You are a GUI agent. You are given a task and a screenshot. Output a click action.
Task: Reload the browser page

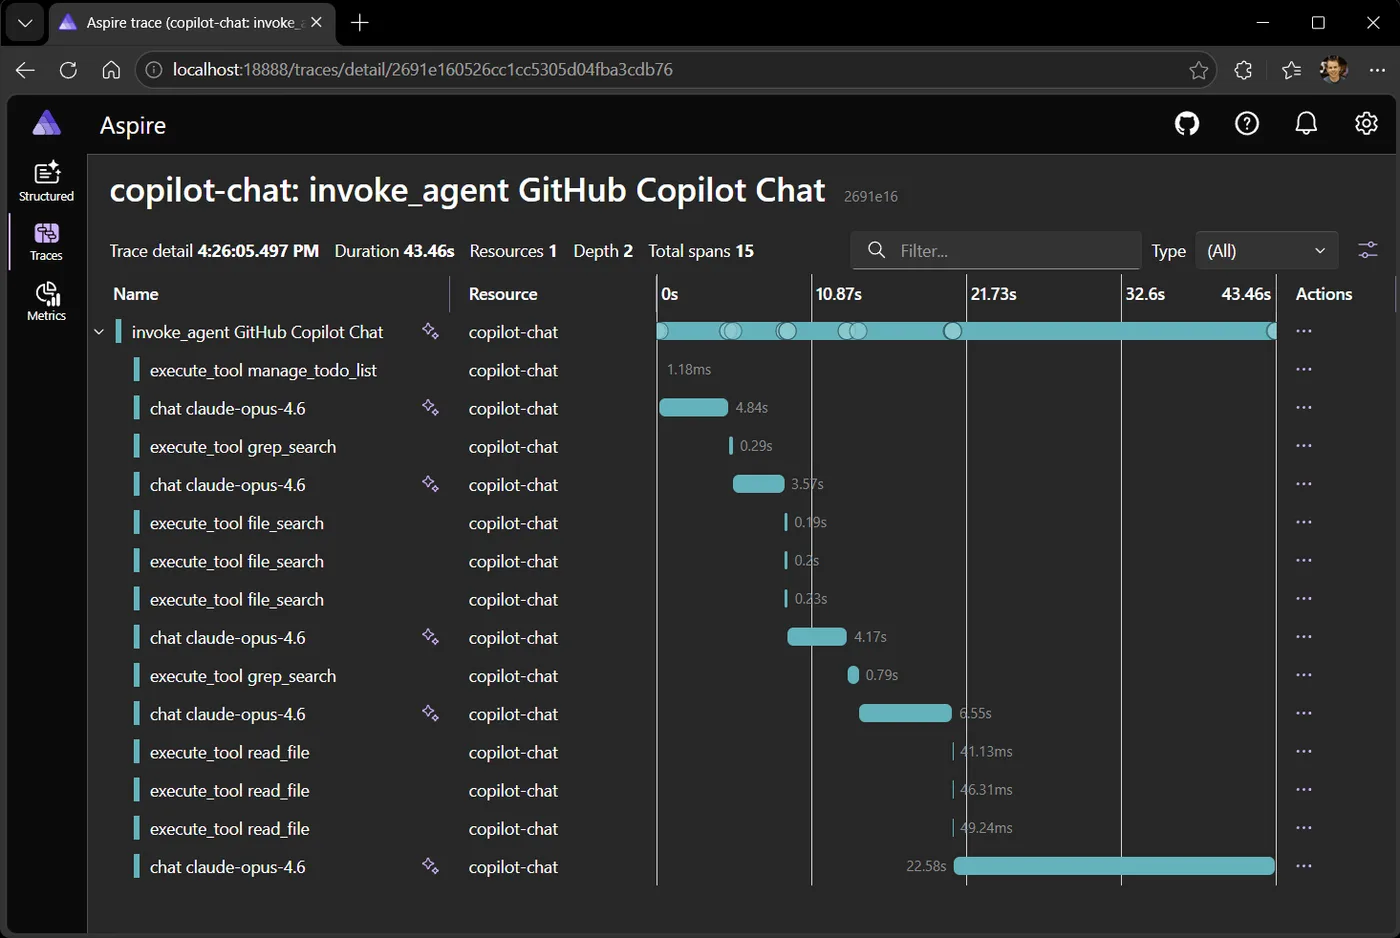pyautogui.click(x=68, y=70)
